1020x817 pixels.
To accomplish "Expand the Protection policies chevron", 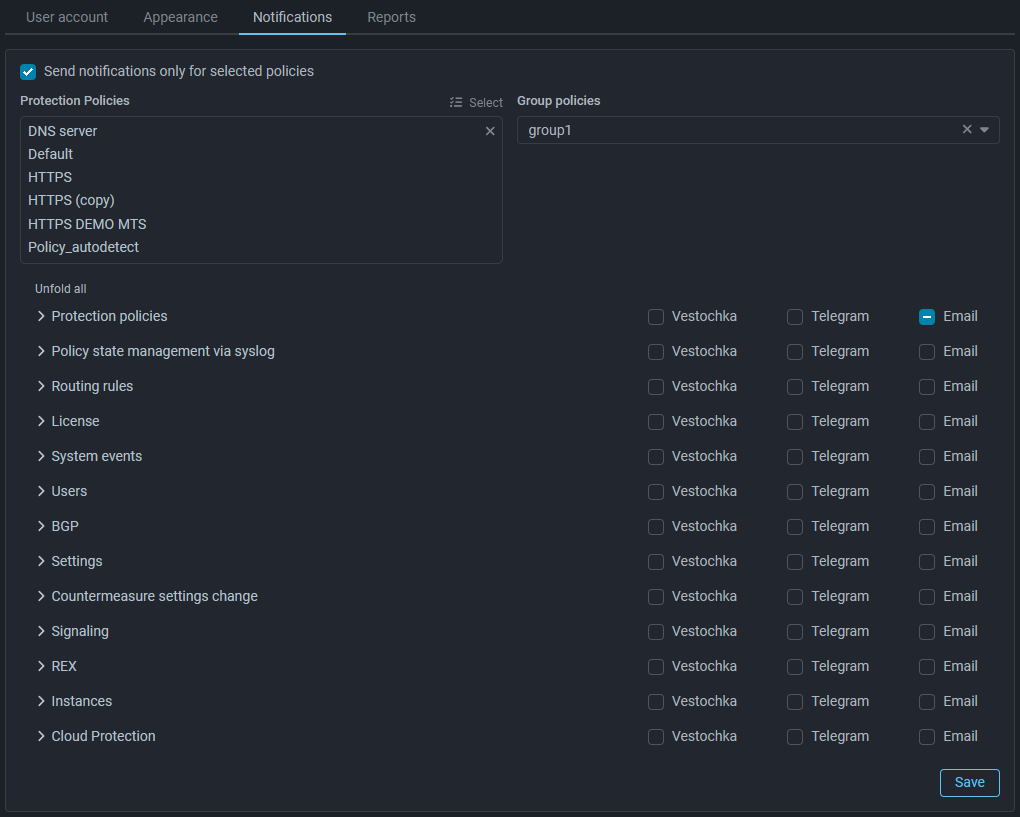I will [x=41, y=316].
